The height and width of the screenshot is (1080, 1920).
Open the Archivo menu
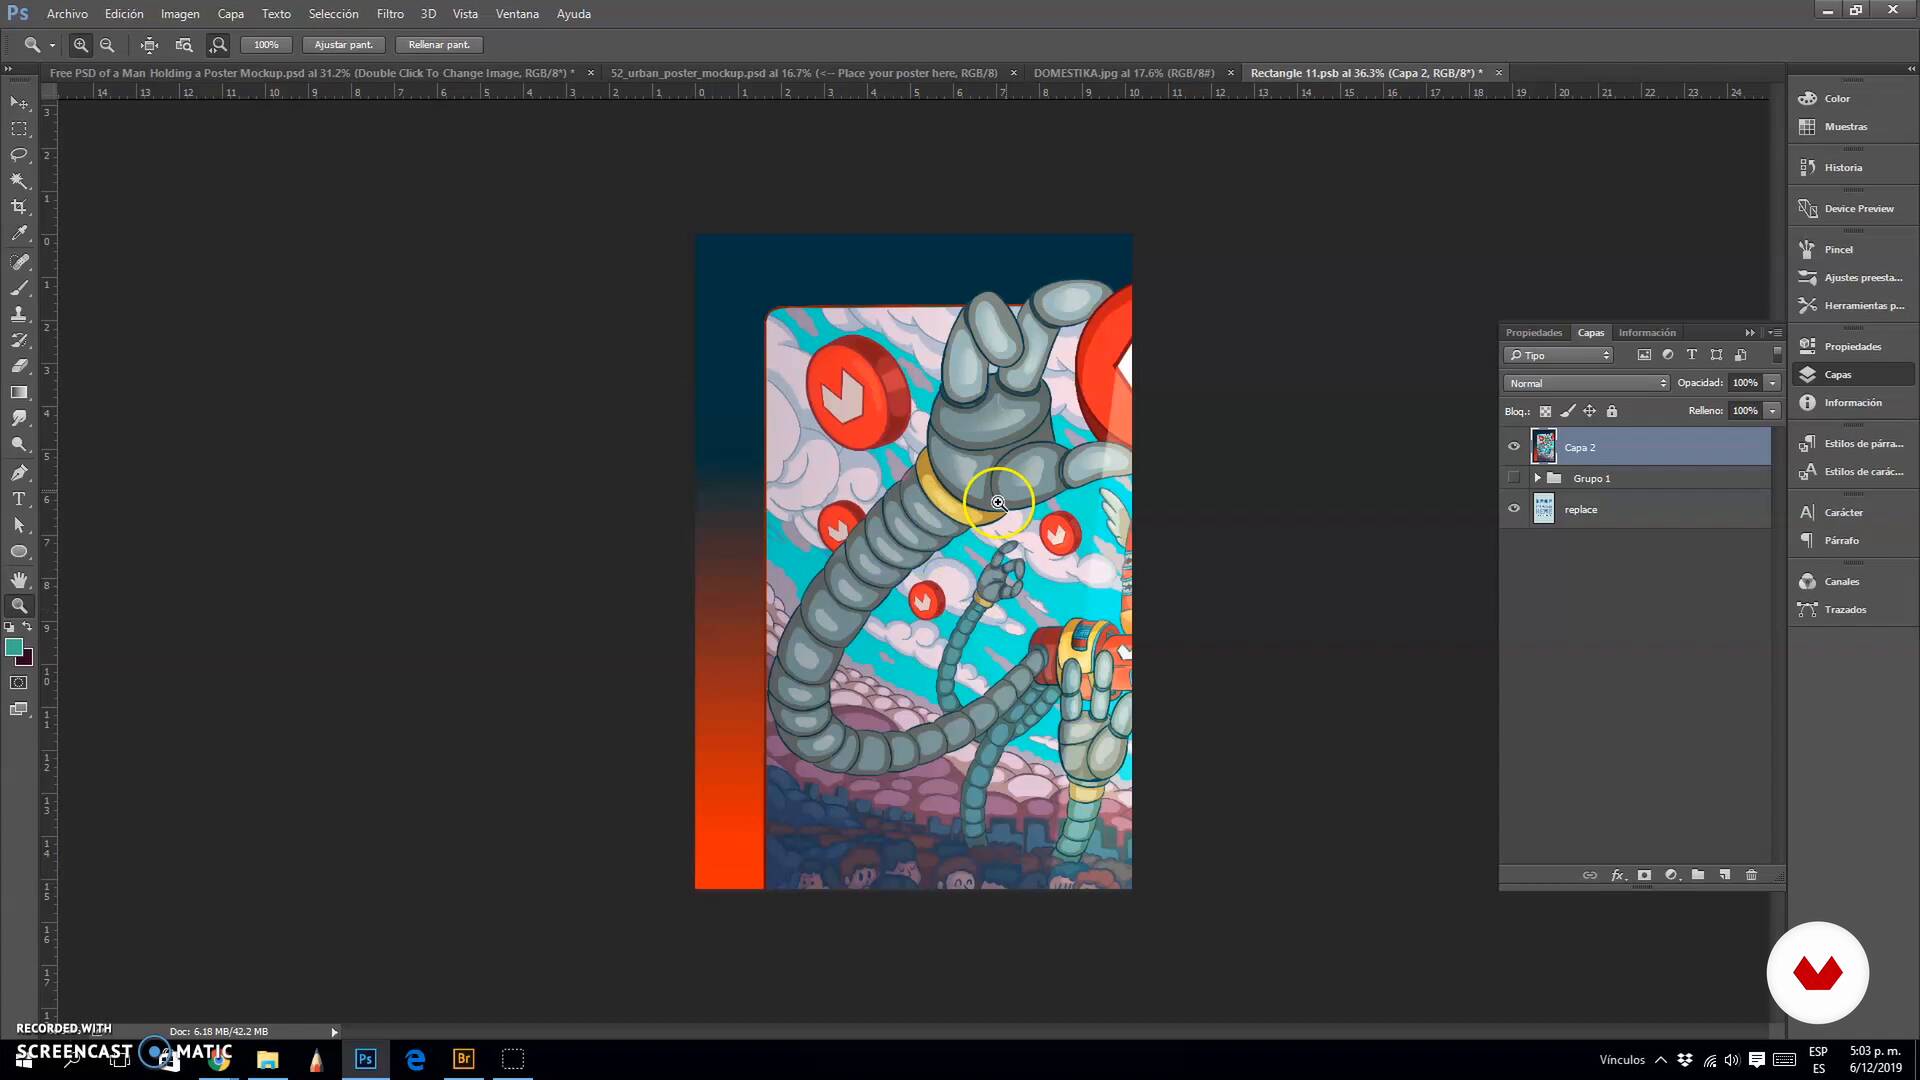tap(67, 14)
